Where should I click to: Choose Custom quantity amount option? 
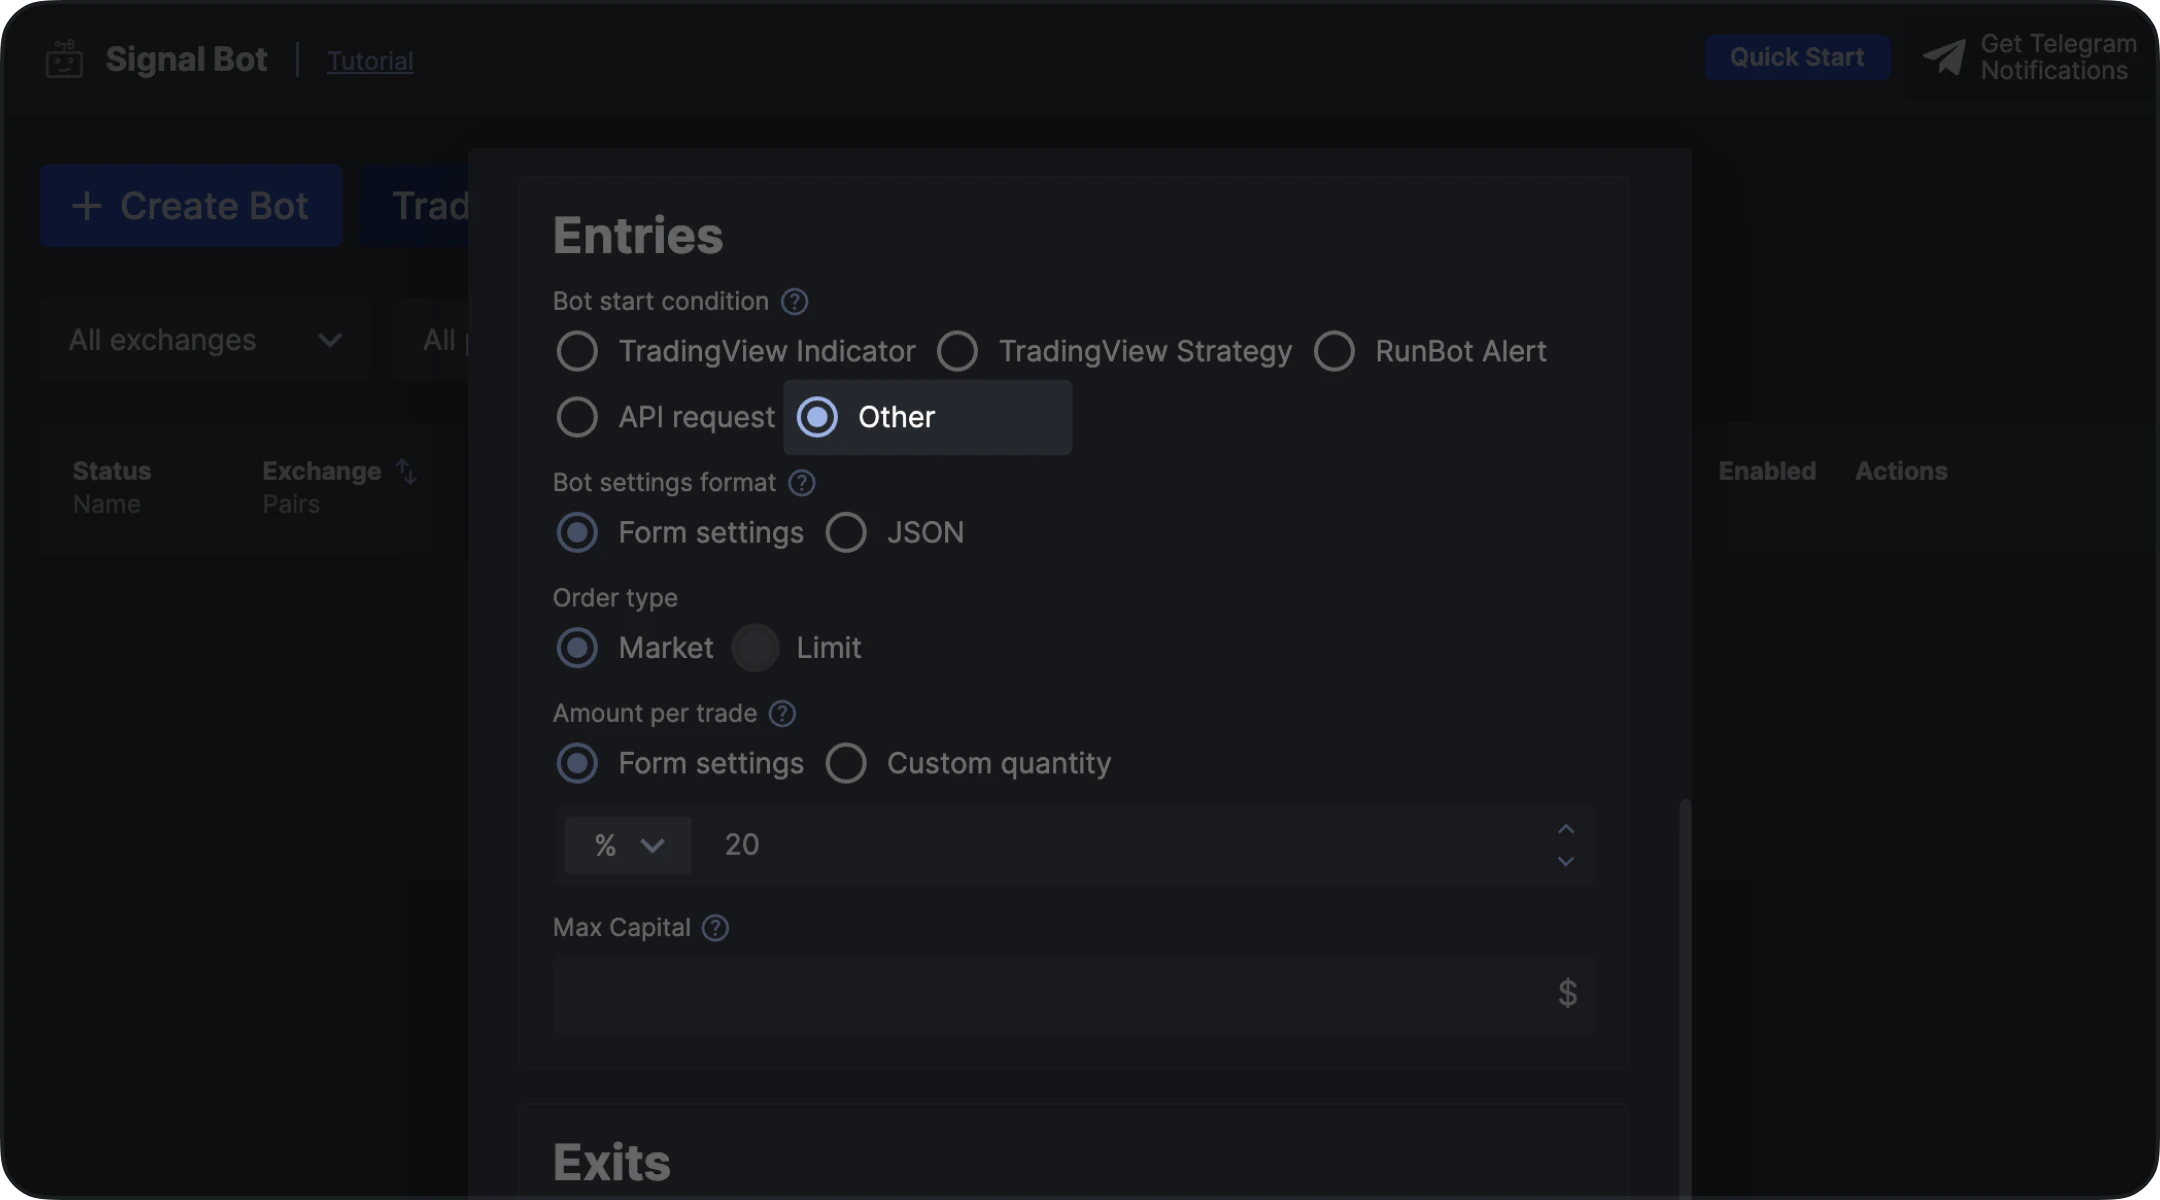pos(846,764)
